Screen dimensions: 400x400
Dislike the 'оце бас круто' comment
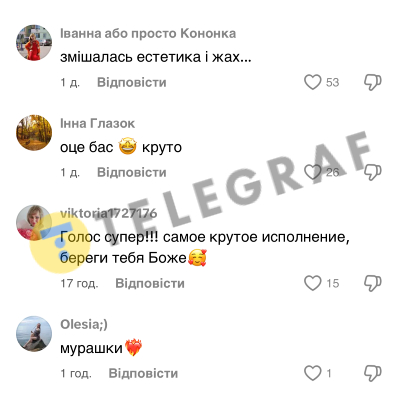pyautogui.click(x=372, y=172)
